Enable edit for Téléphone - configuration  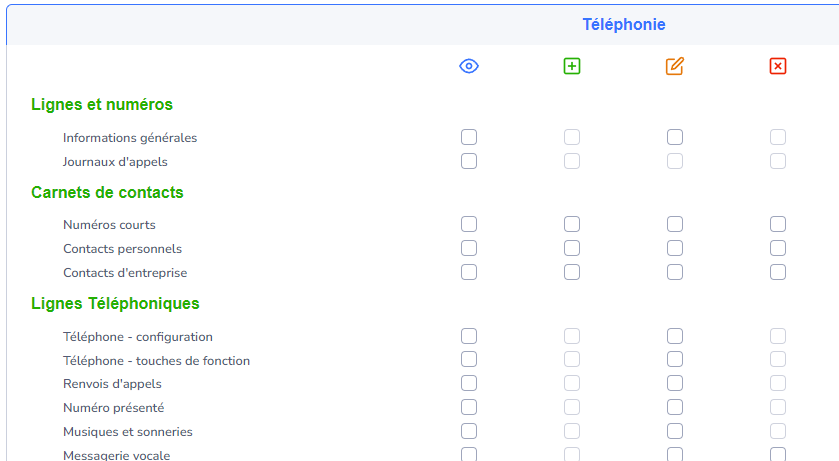tap(675, 336)
